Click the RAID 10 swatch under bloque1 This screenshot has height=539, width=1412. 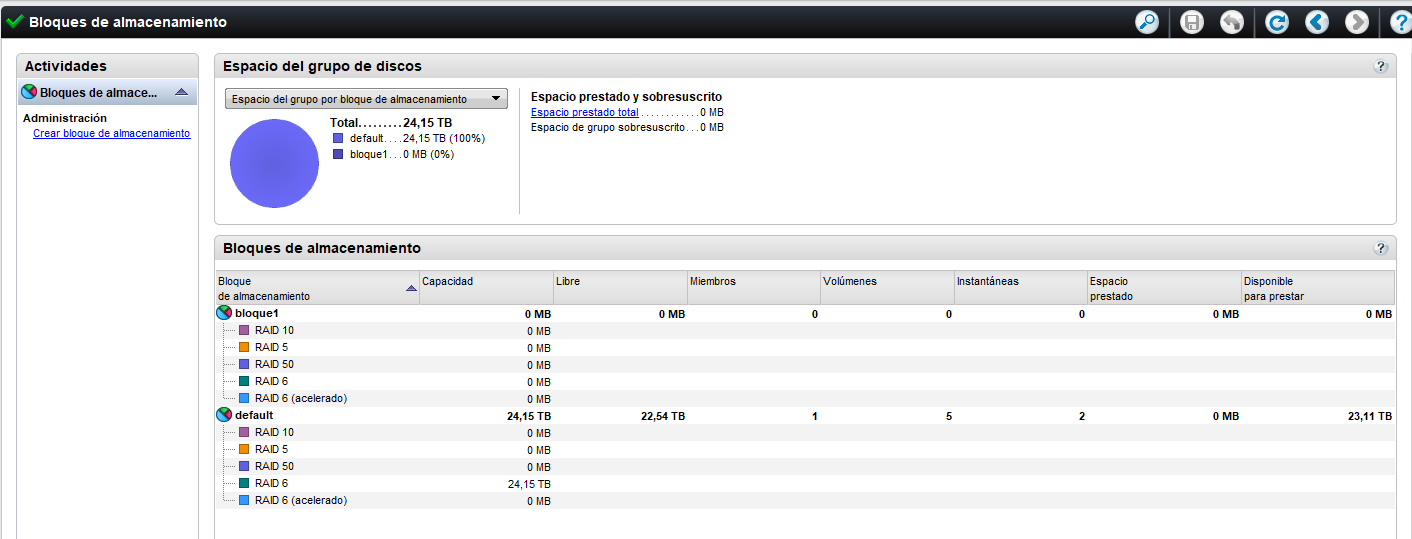tap(244, 331)
